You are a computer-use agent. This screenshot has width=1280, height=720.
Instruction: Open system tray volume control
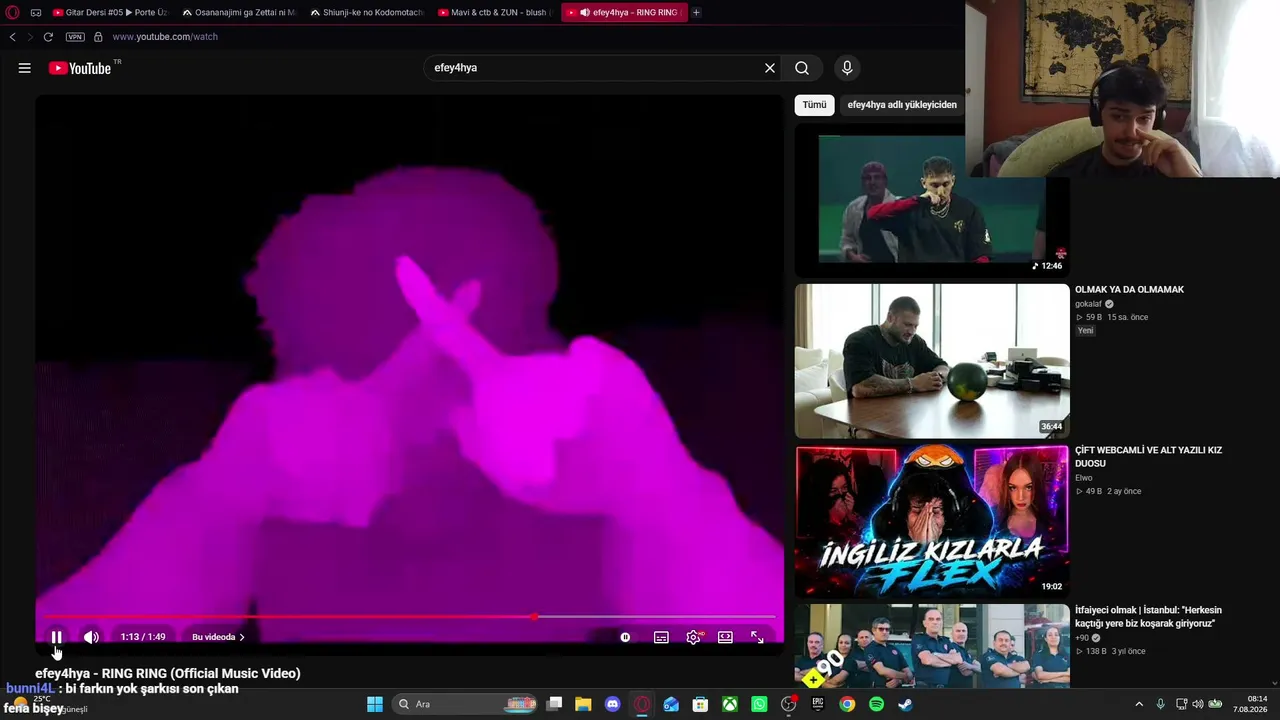point(1198,704)
